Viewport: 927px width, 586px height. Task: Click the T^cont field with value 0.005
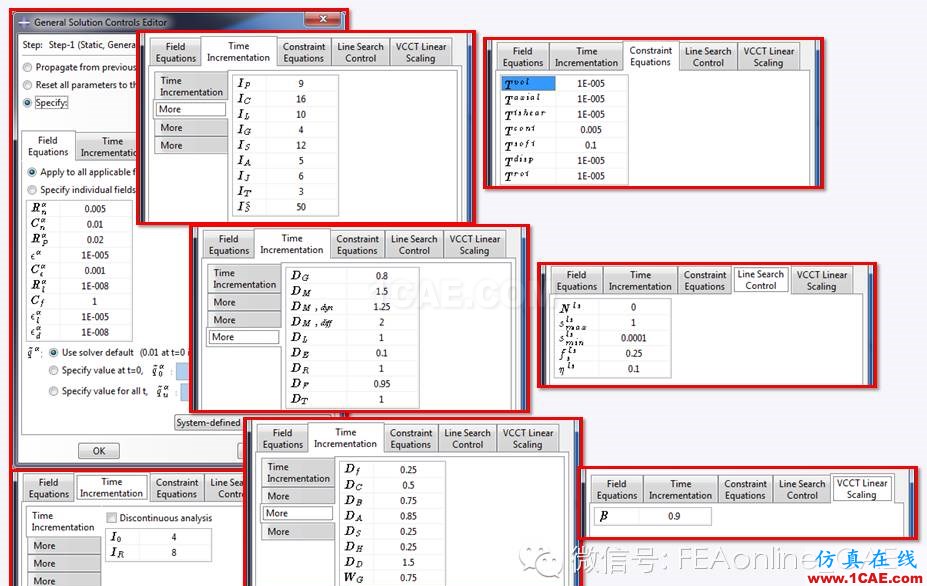[x=591, y=129]
